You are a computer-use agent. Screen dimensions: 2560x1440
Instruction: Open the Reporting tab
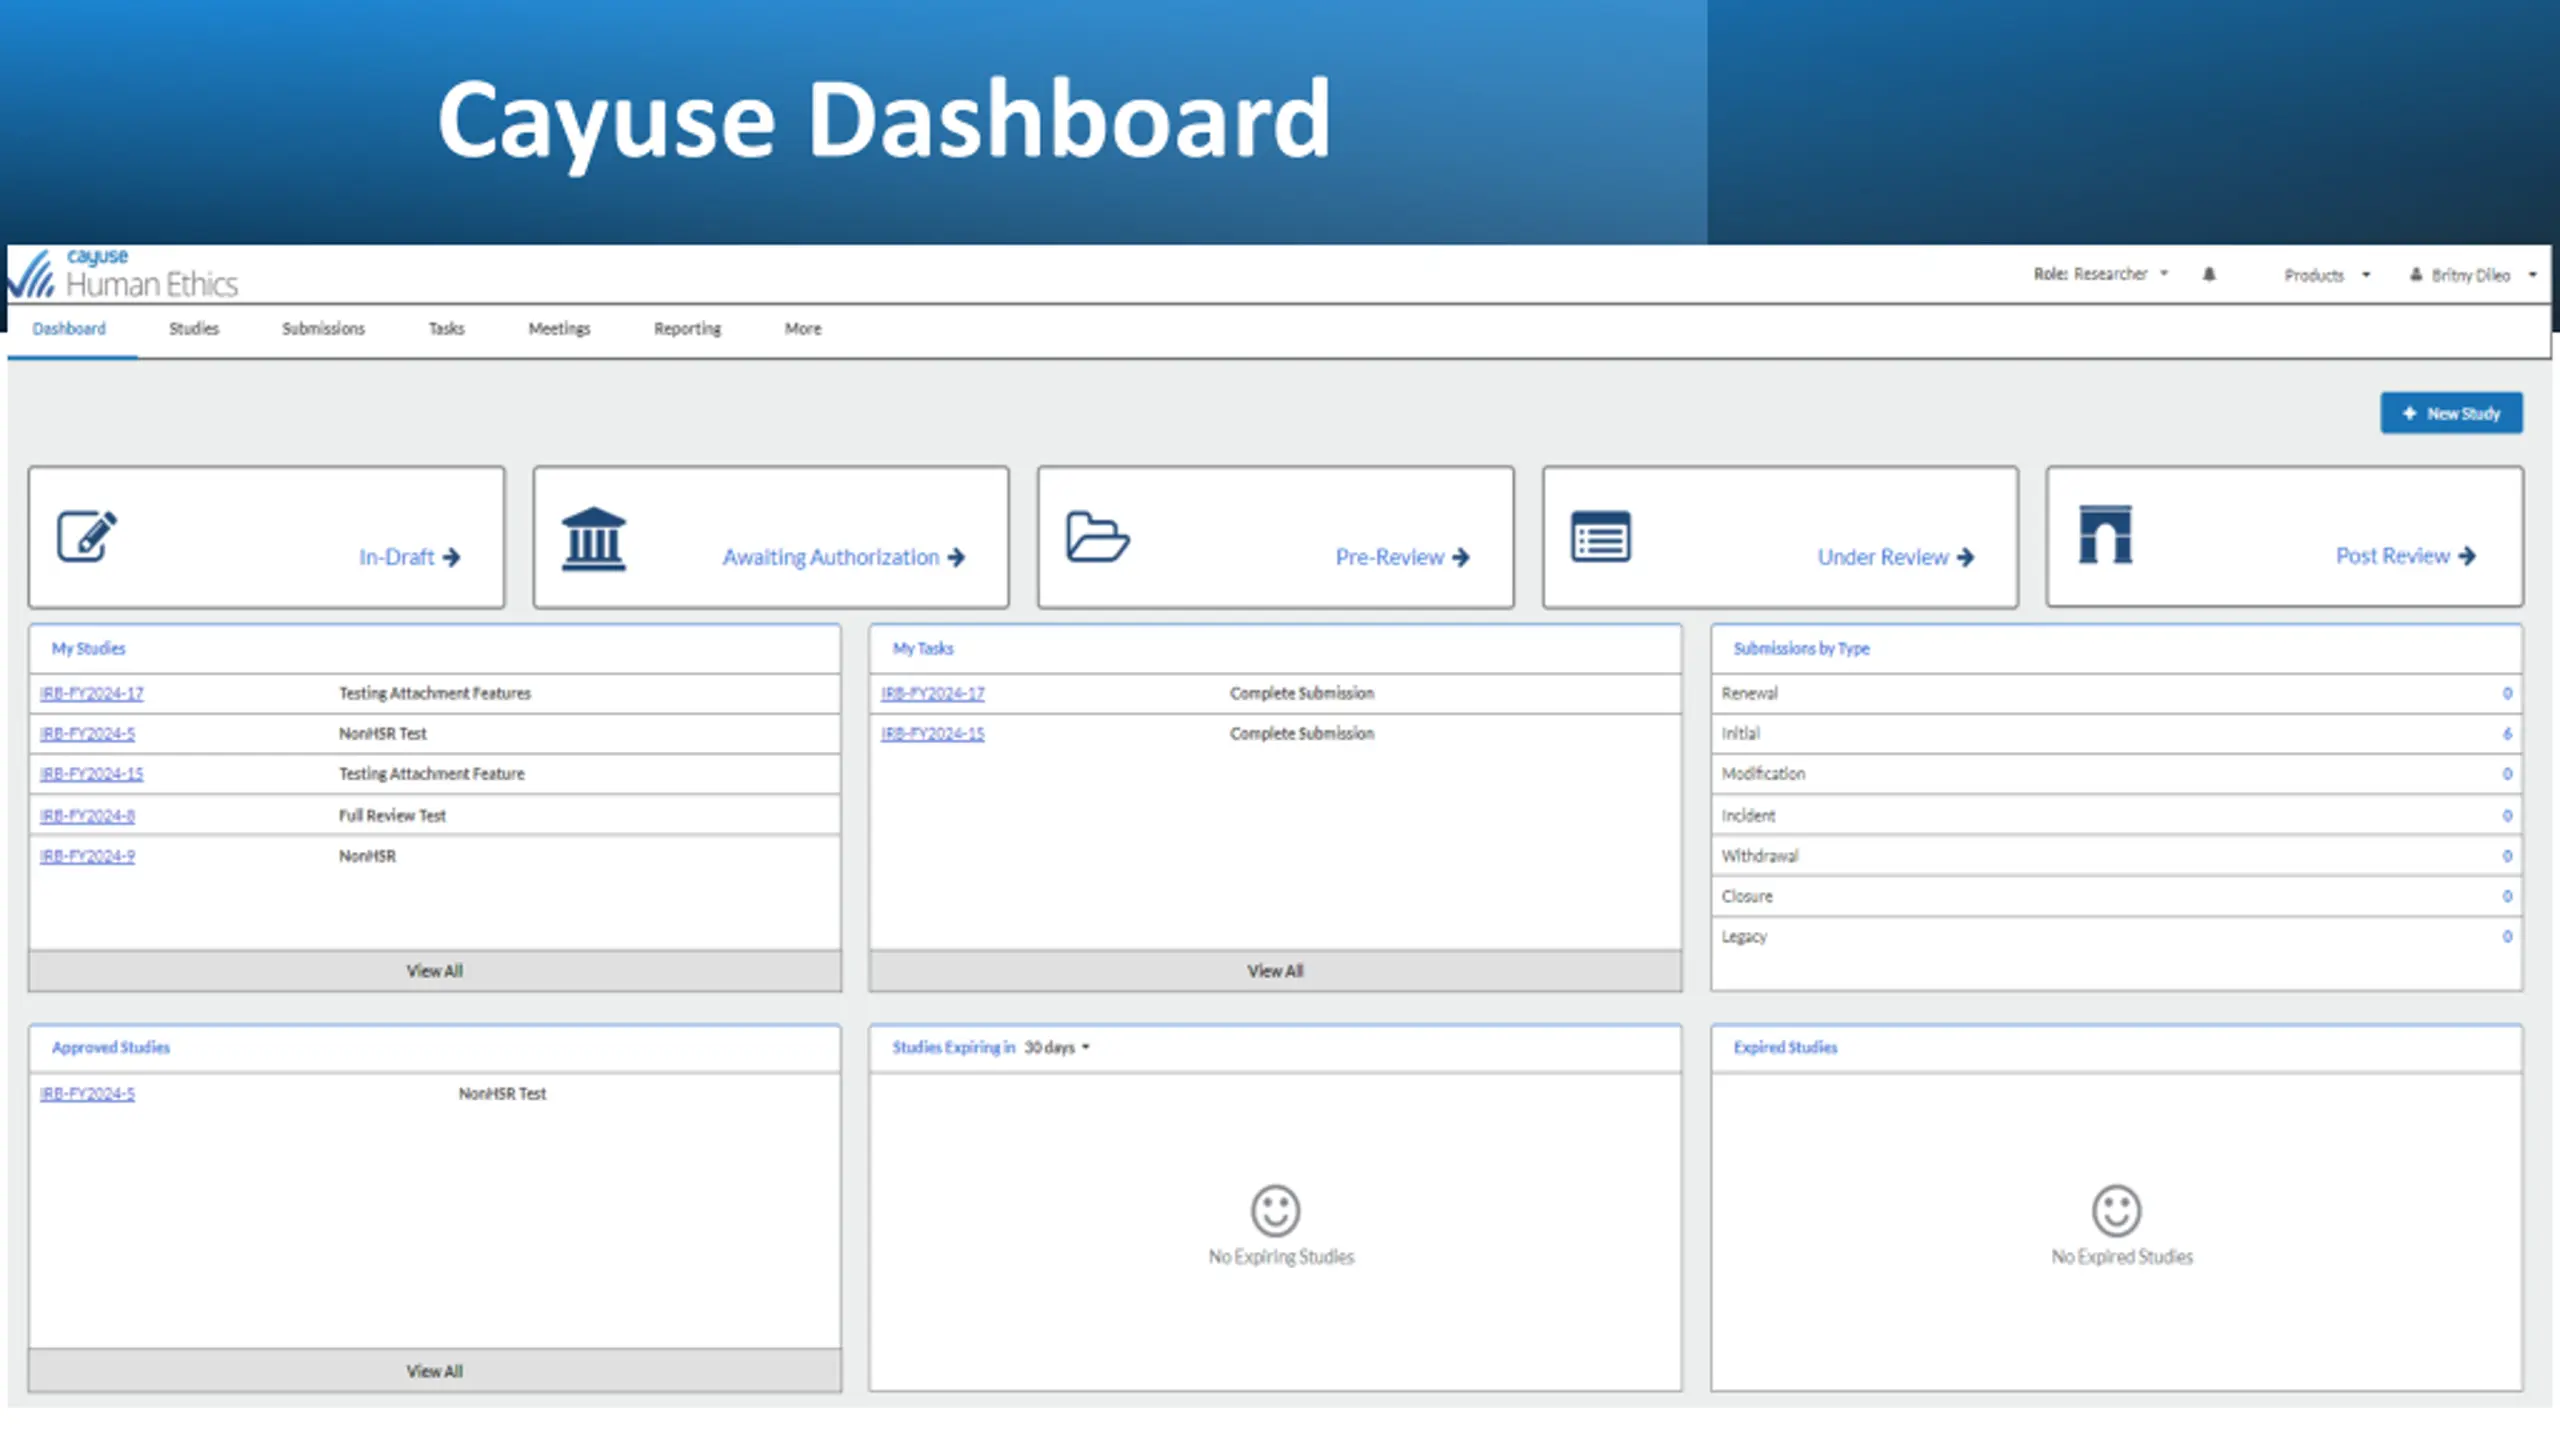[x=687, y=328]
